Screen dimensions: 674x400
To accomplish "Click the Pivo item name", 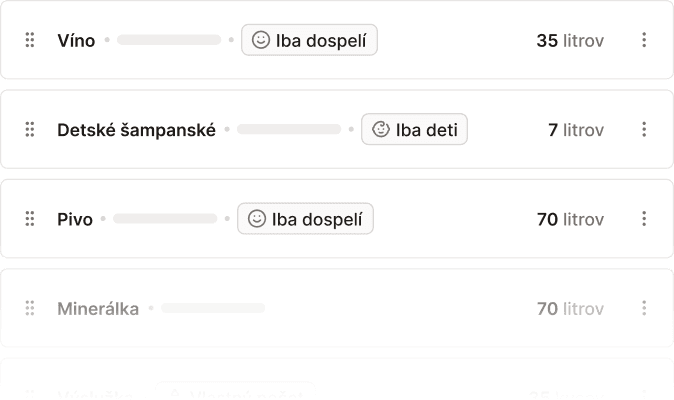I will click(75, 219).
